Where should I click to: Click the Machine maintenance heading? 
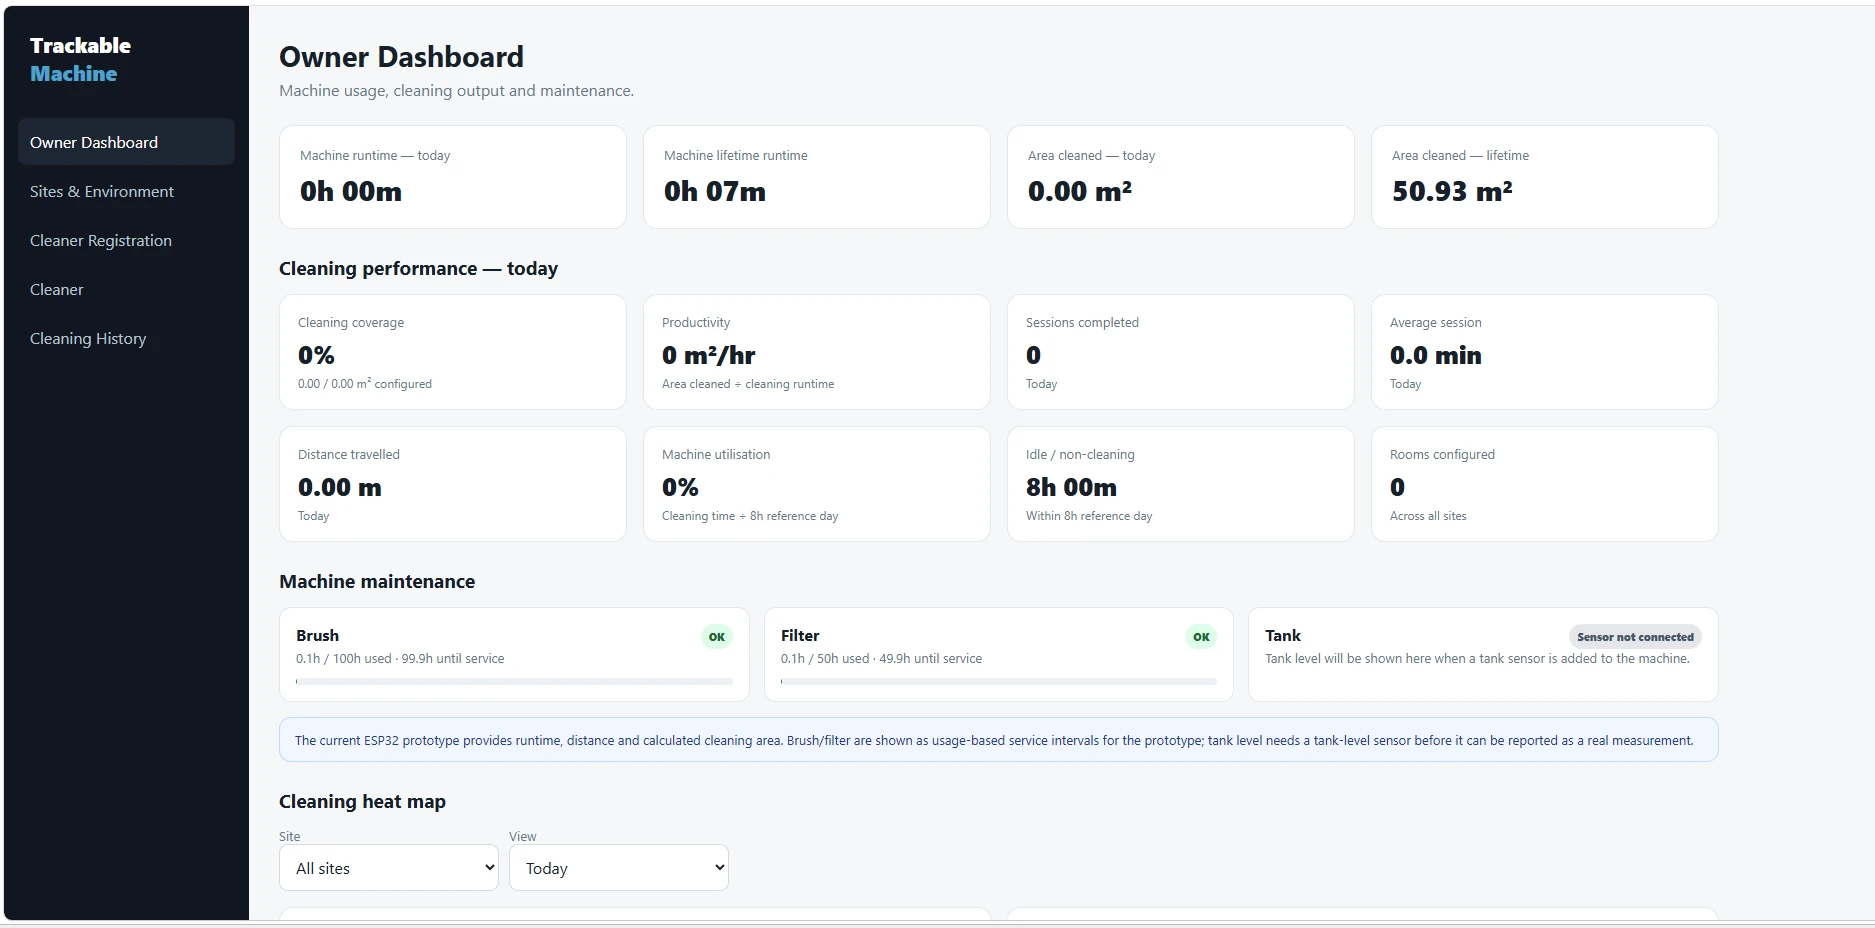(x=377, y=582)
